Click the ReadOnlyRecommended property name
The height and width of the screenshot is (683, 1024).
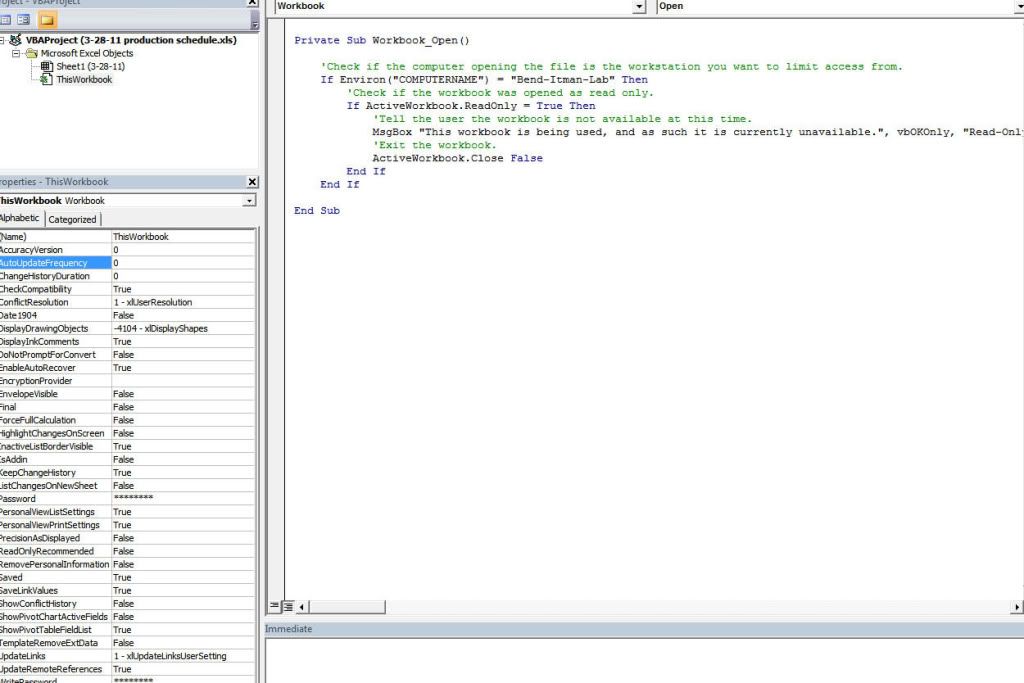tap(47, 551)
